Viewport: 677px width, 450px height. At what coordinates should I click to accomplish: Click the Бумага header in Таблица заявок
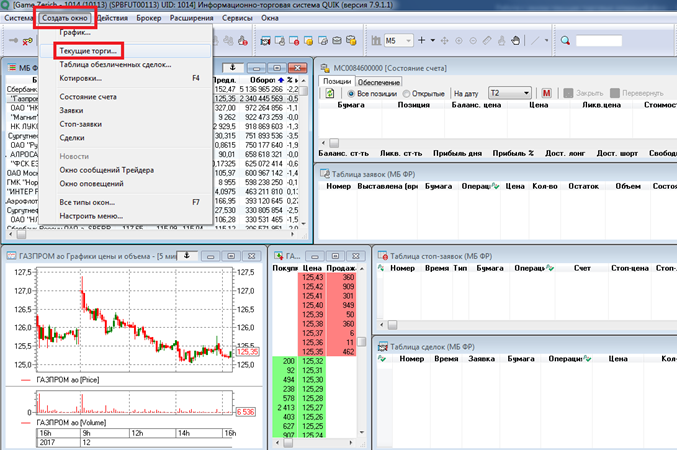pyautogui.click(x=438, y=186)
